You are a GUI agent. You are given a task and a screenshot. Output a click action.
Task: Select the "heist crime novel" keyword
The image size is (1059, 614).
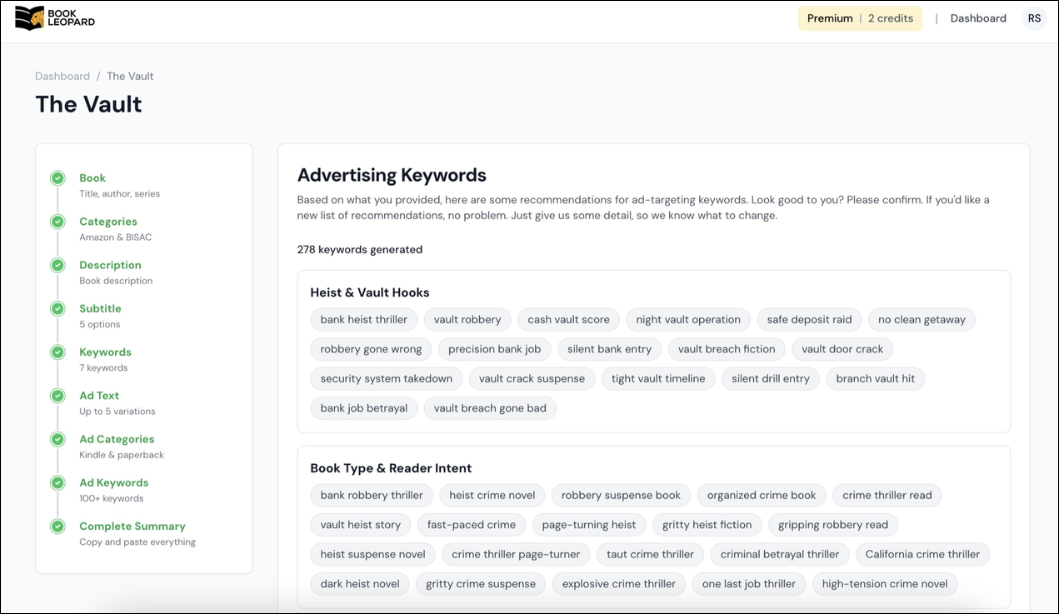tap(492, 495)
